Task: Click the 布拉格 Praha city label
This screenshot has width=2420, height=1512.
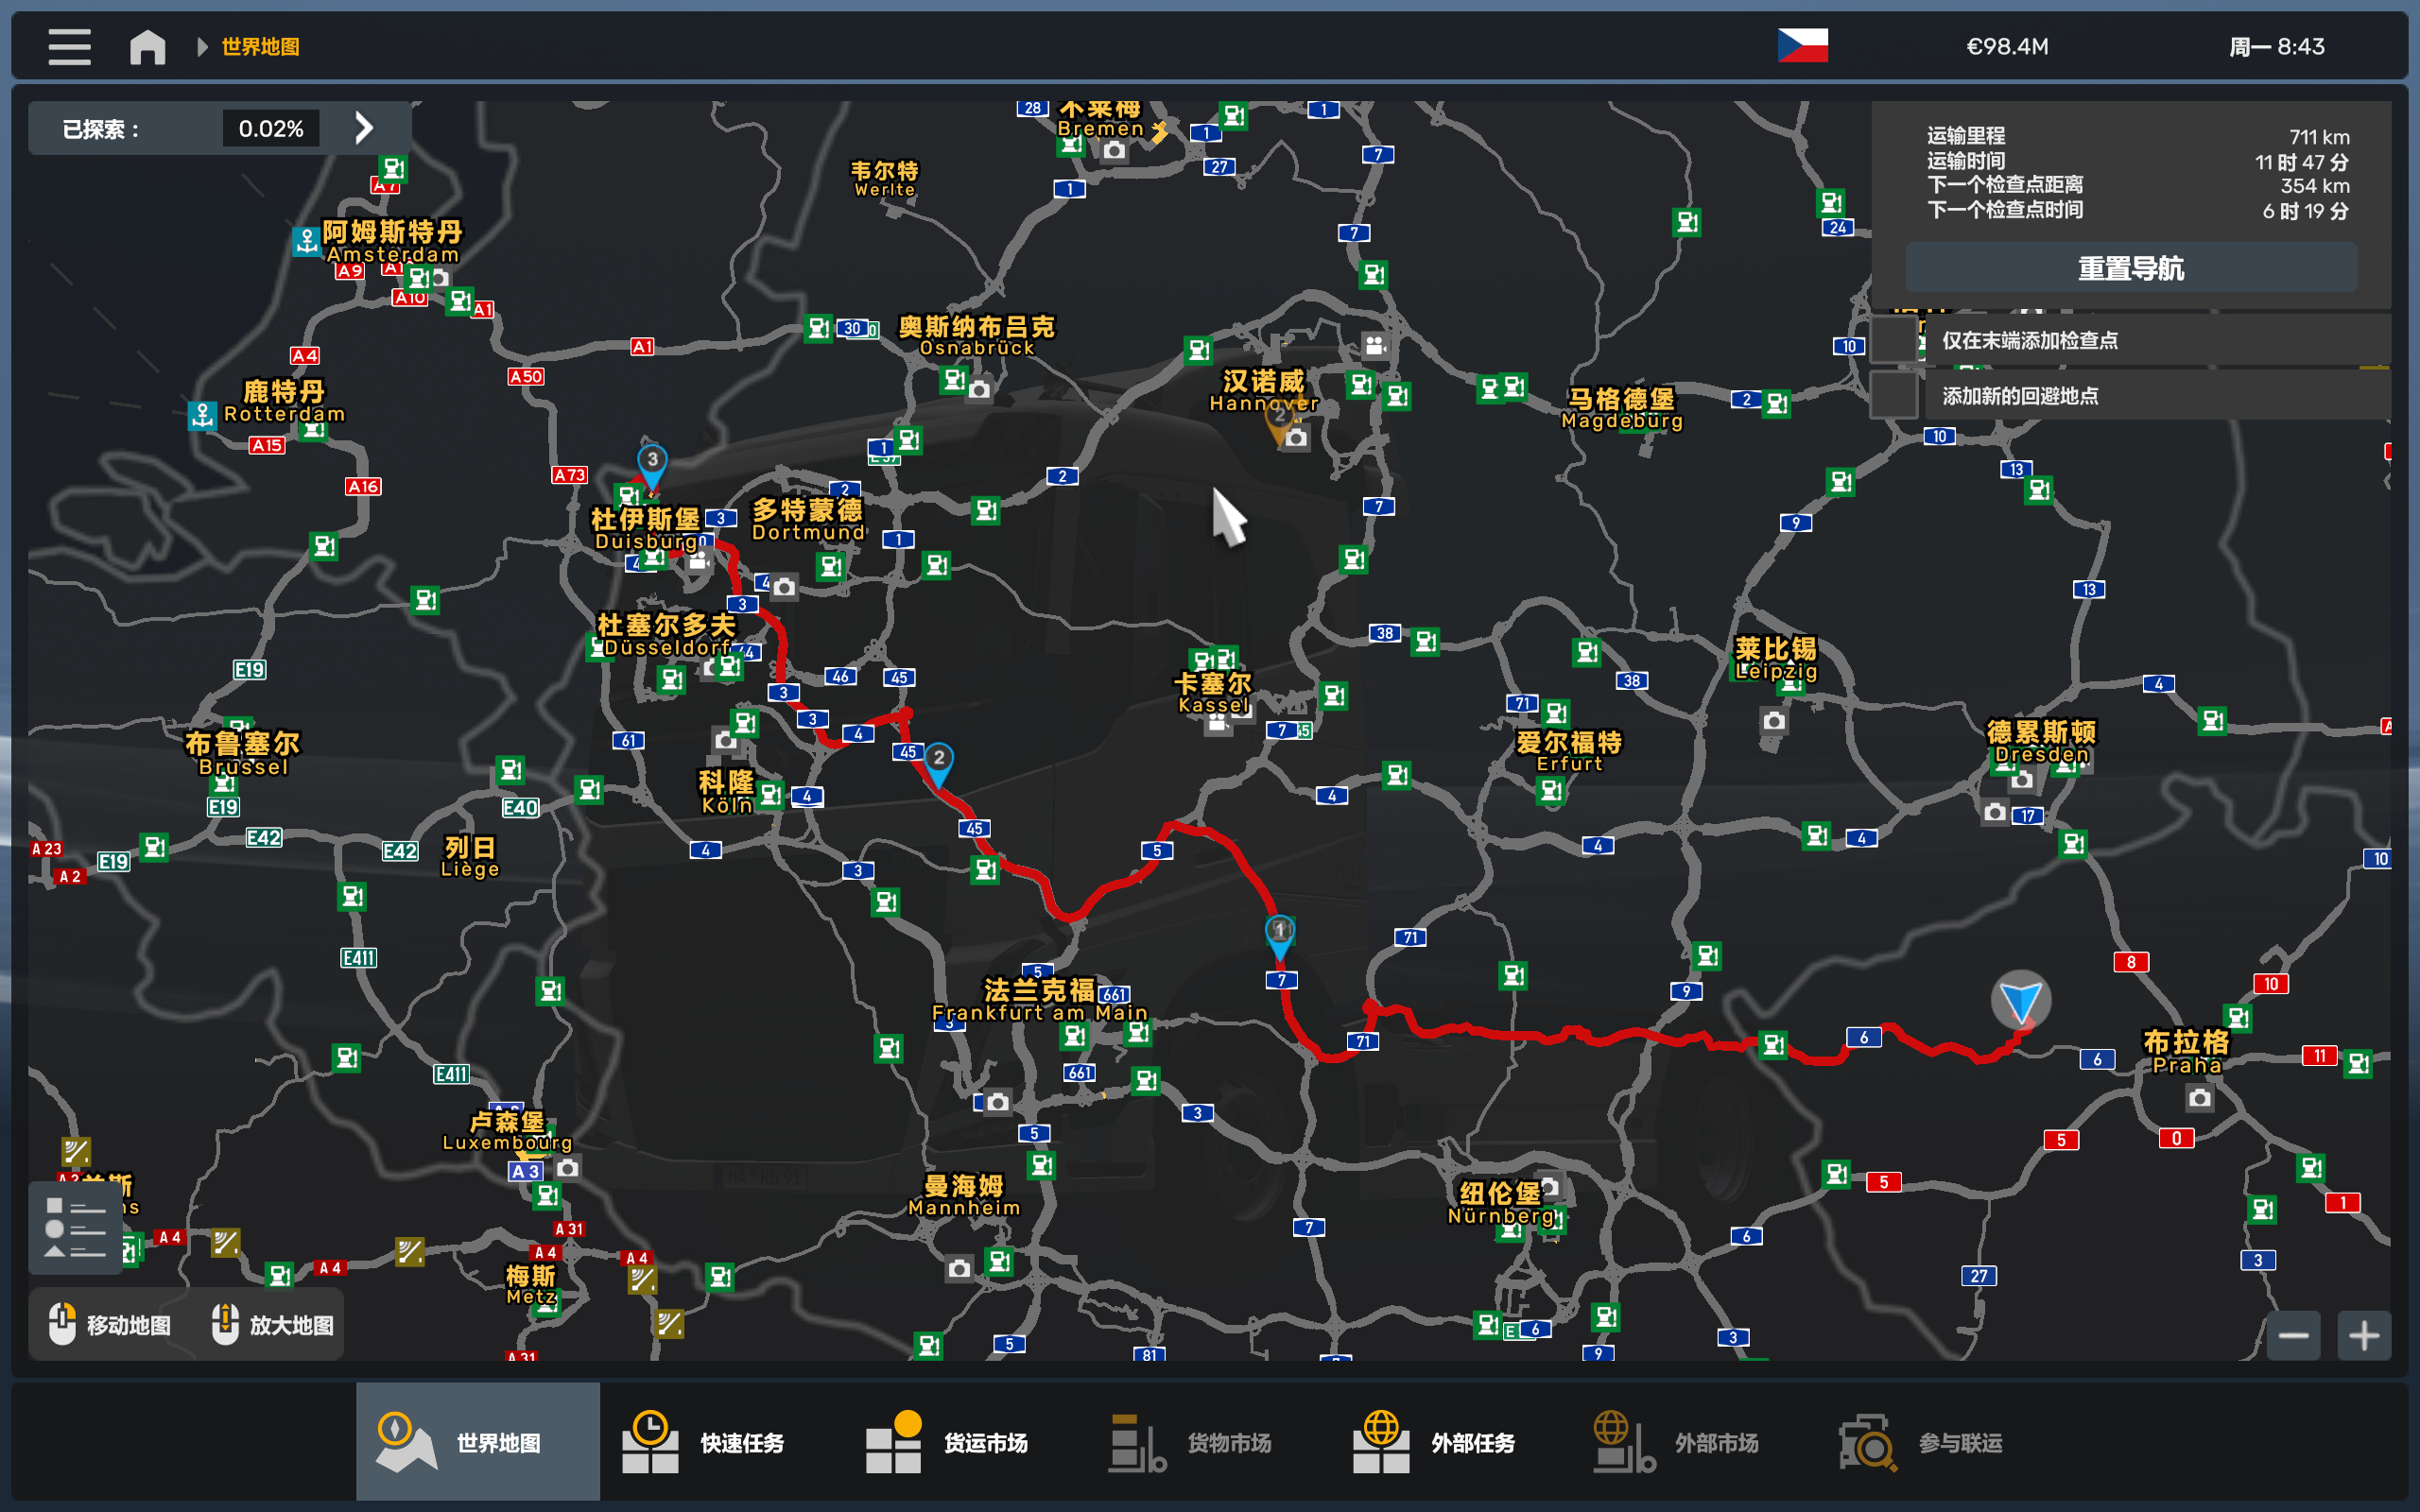Action: click(x=2186, y=1052)
